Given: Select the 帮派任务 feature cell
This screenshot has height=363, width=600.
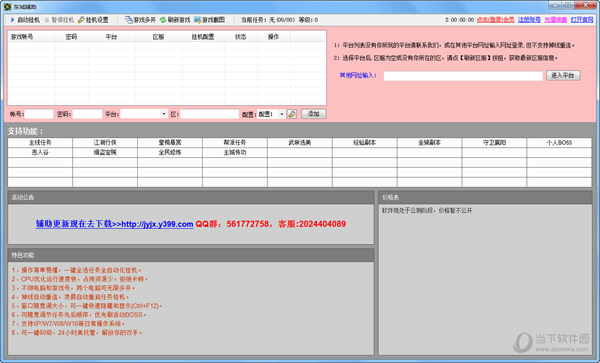Looking at the screenshot, I should pyautogui.click(x=235, y=142).
